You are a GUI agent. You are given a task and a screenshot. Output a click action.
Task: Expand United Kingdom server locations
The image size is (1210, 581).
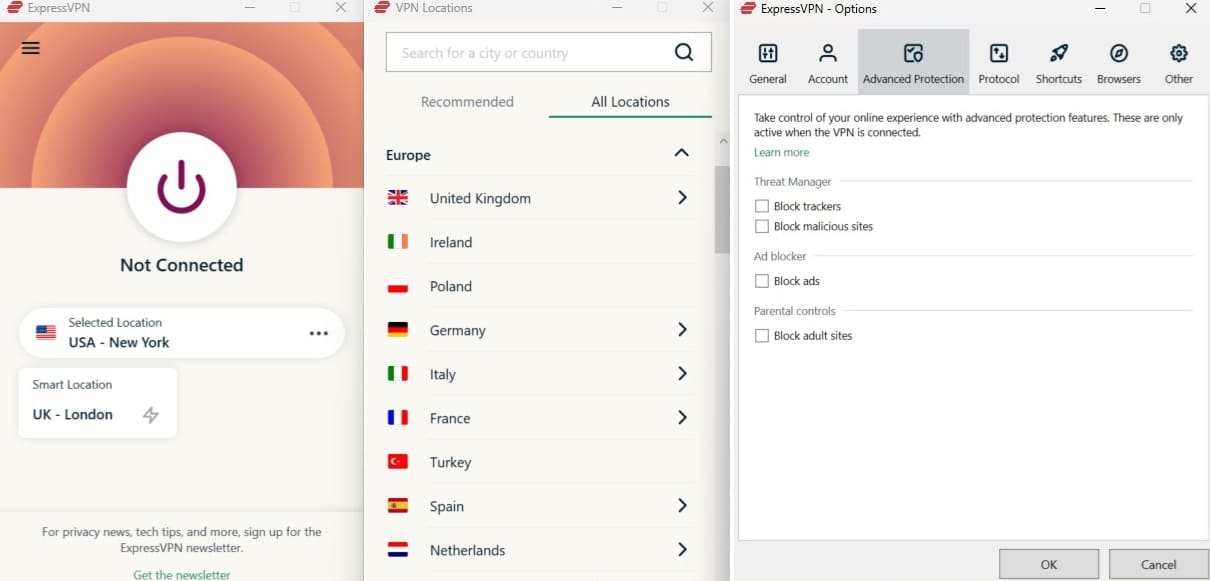[682, 198]
